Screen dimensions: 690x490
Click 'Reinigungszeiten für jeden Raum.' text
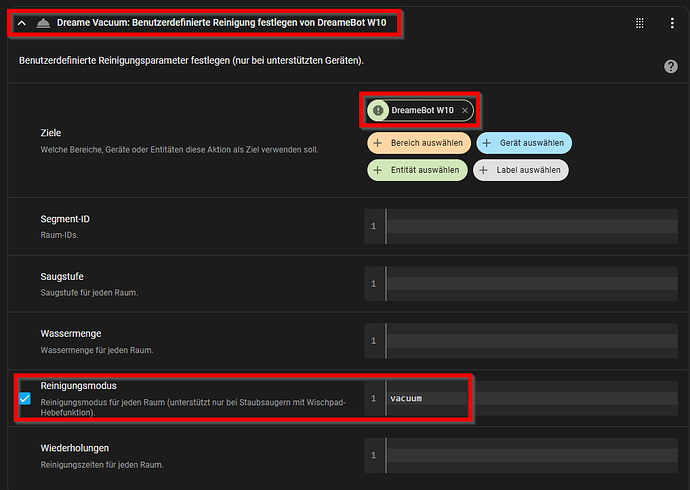tap(102, 464)
